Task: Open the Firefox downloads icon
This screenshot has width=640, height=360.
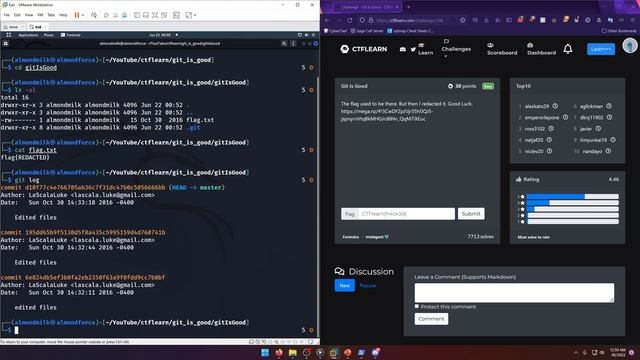Action: pyautogui.click(x=486, y=20)
